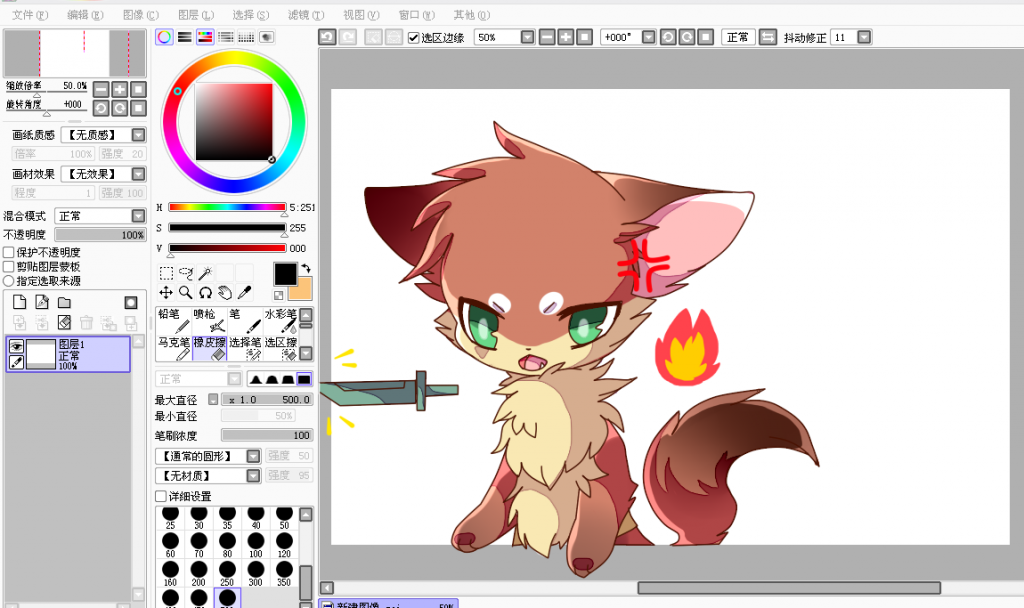Zoom in using navigator plus button
1024x608 pixels.
120,89
